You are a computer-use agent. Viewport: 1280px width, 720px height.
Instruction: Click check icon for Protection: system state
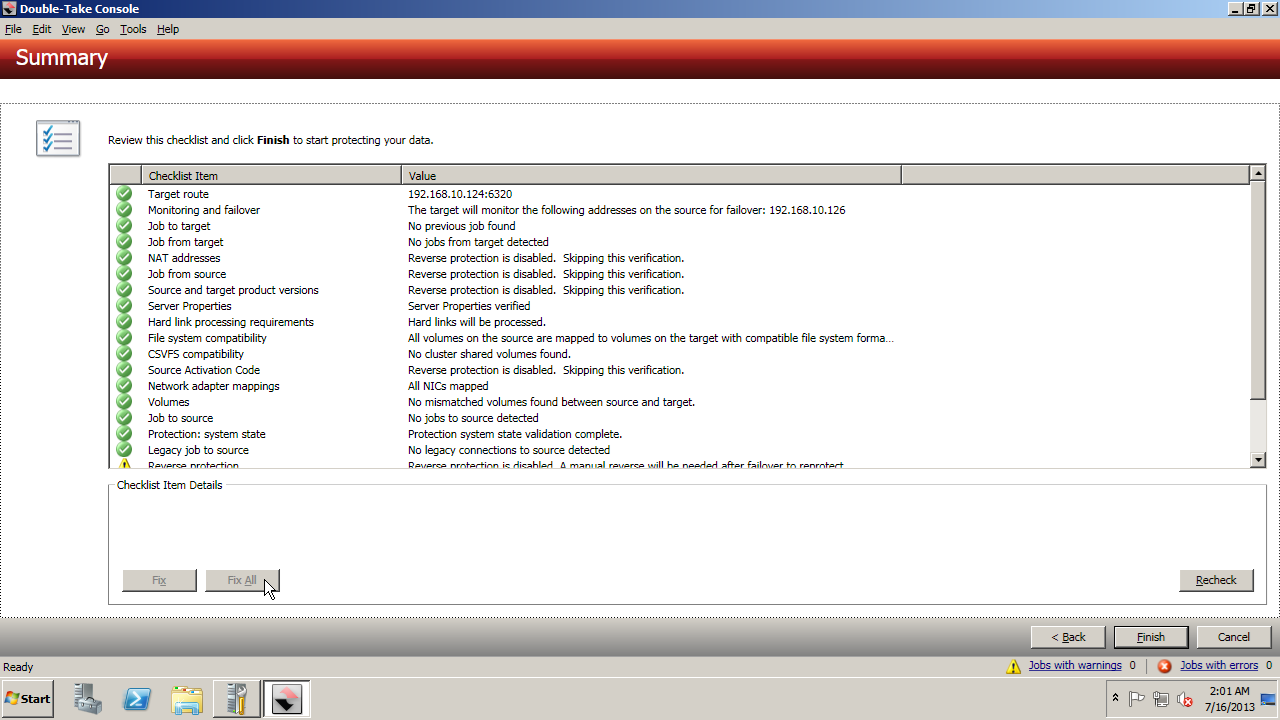[124, 434]
